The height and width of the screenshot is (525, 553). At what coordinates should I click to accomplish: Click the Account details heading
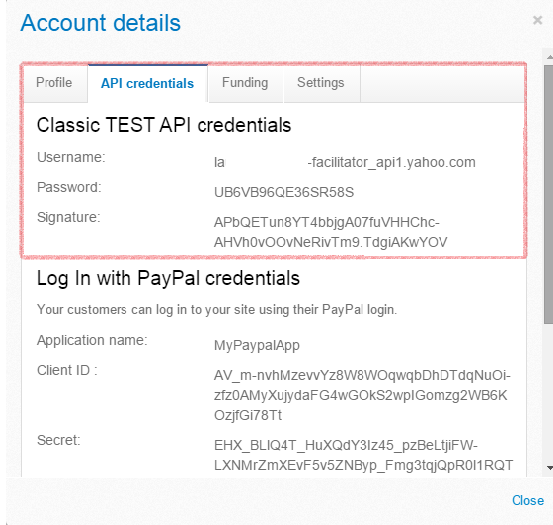point(101,23)
